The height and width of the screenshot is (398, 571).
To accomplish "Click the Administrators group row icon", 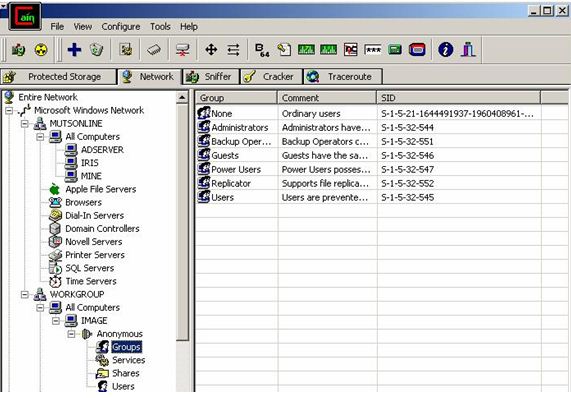I will (x=204, y=127).
